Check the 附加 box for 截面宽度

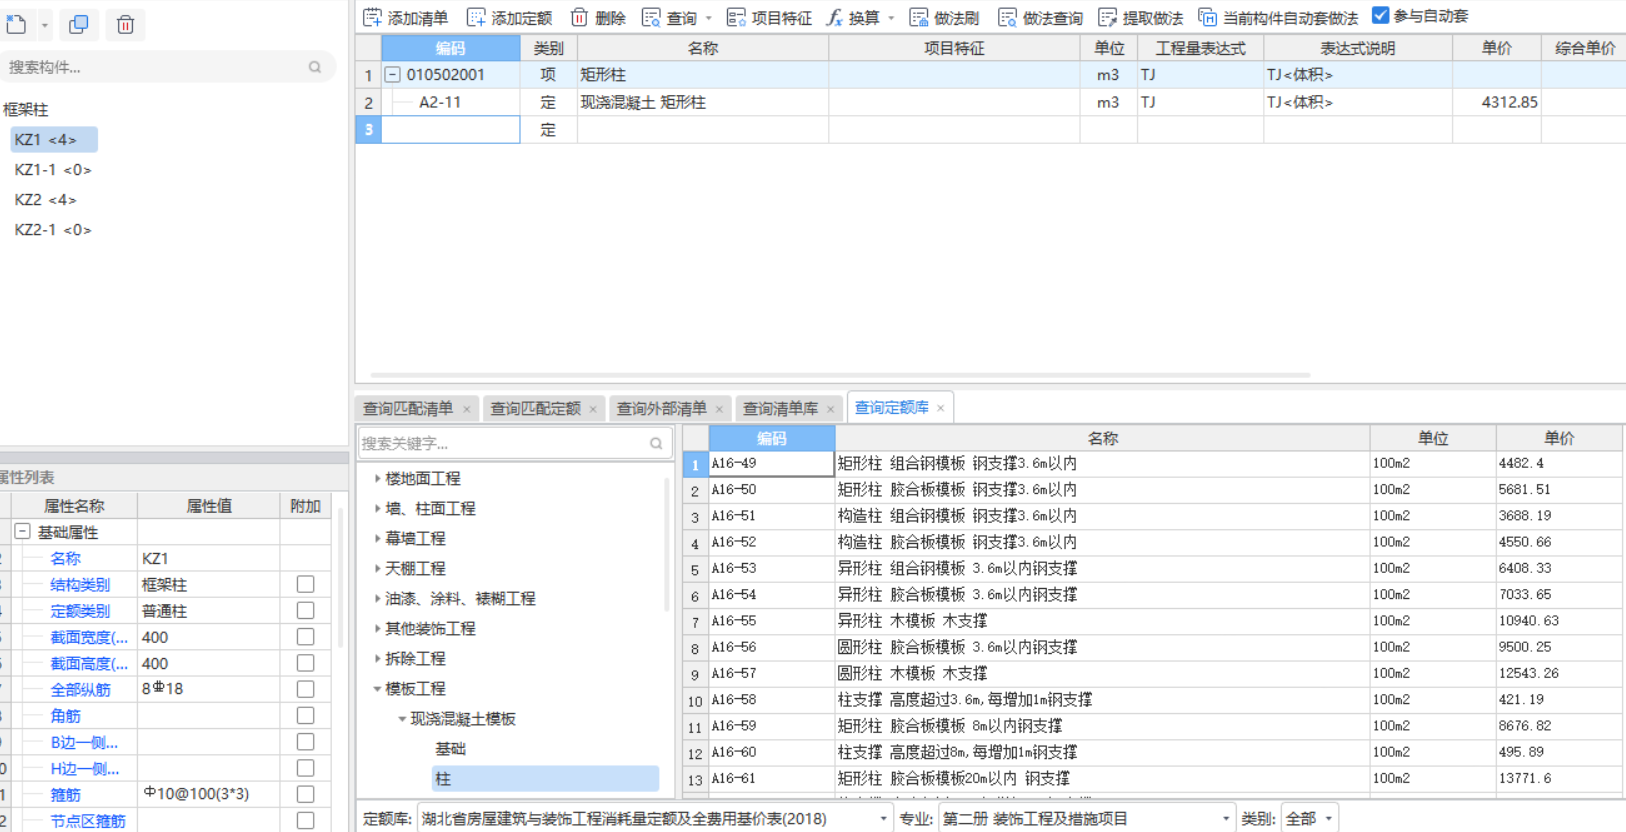coord(306,636)
